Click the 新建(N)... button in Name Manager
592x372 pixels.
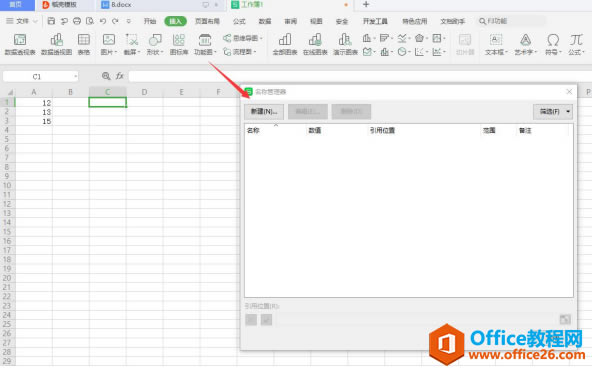tap(264, 111)
